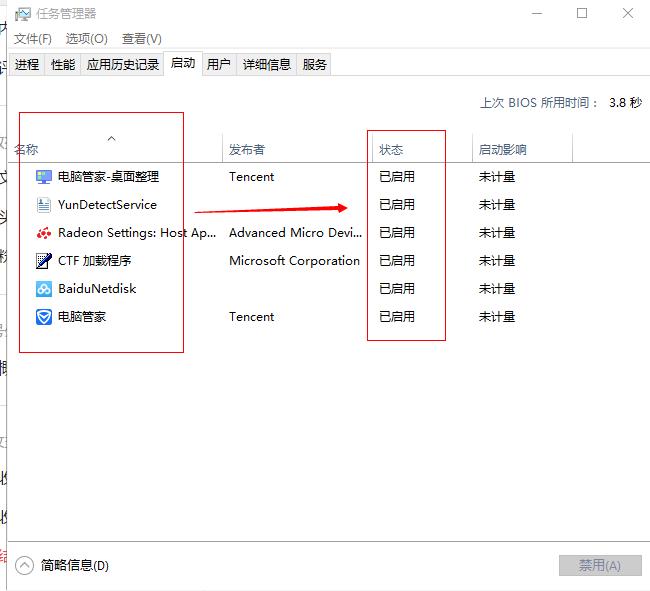Click the 禁用(A) button
This screenshot has width=650, height=591.
point(600,565)
